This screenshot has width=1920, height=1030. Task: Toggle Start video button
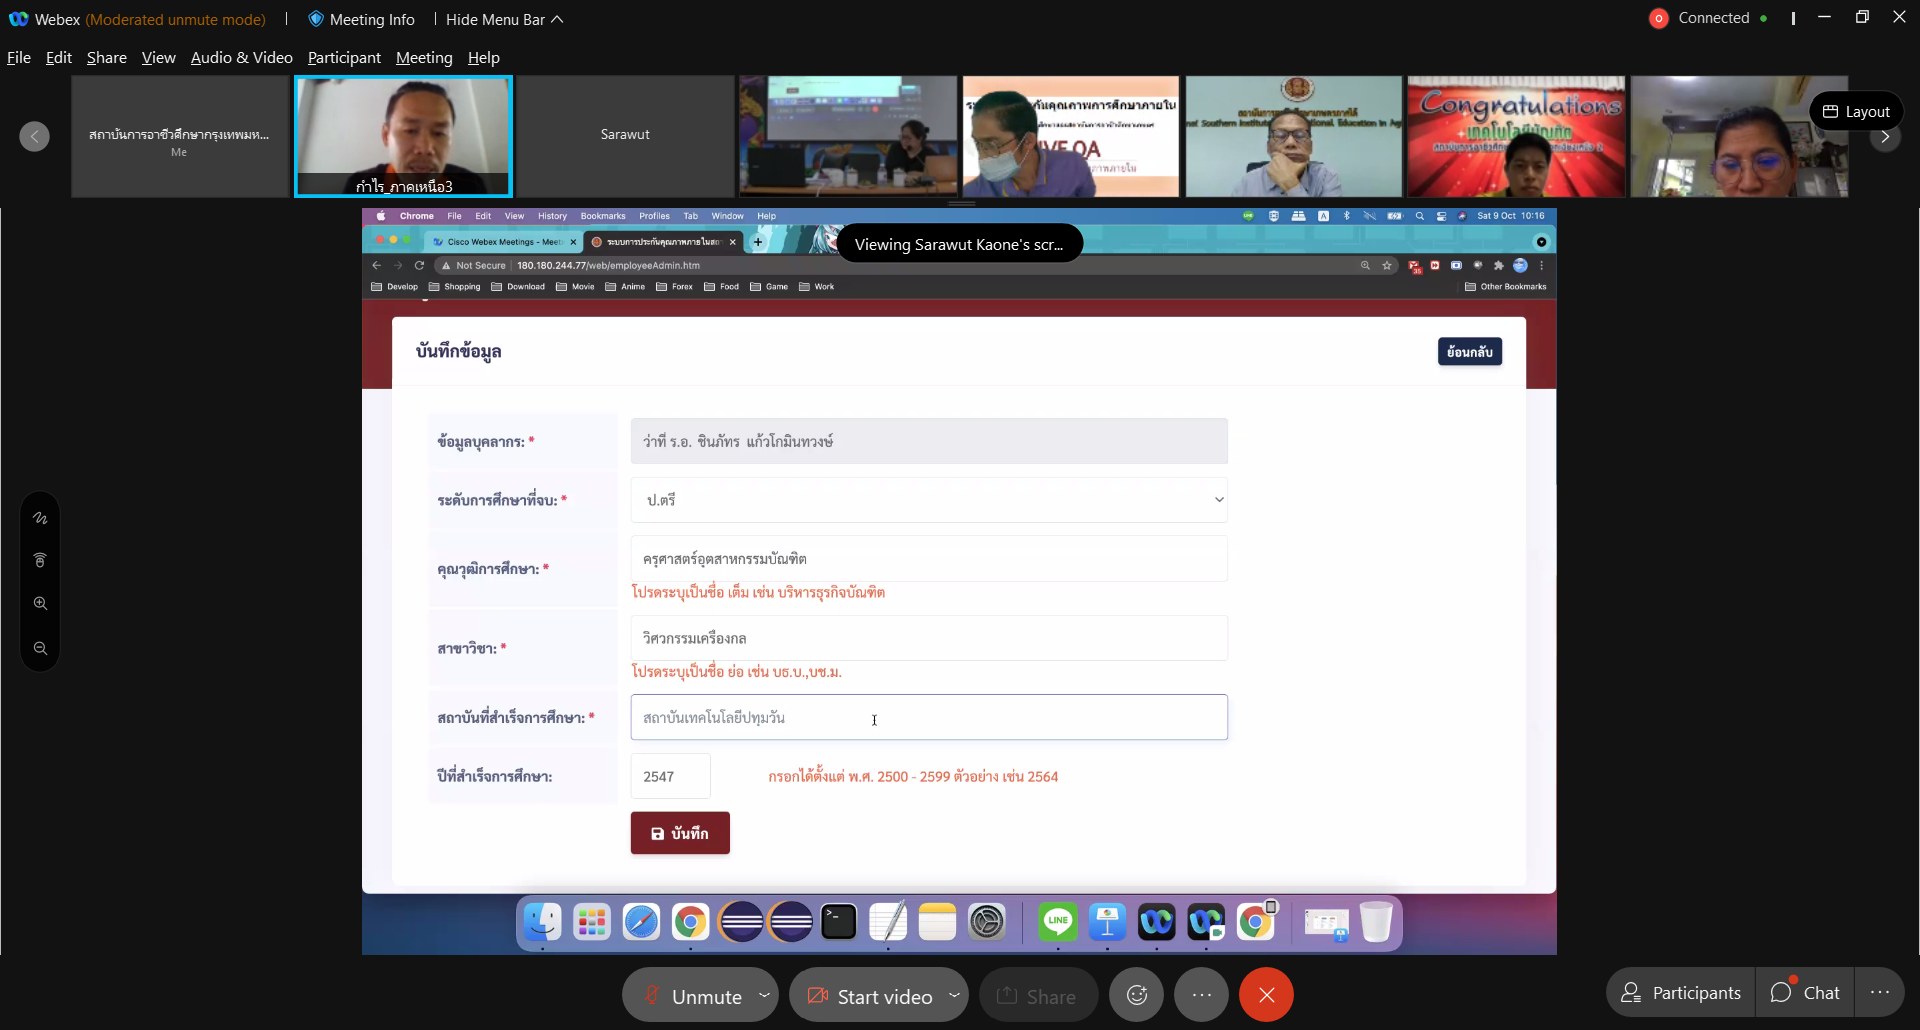[870, 995]
